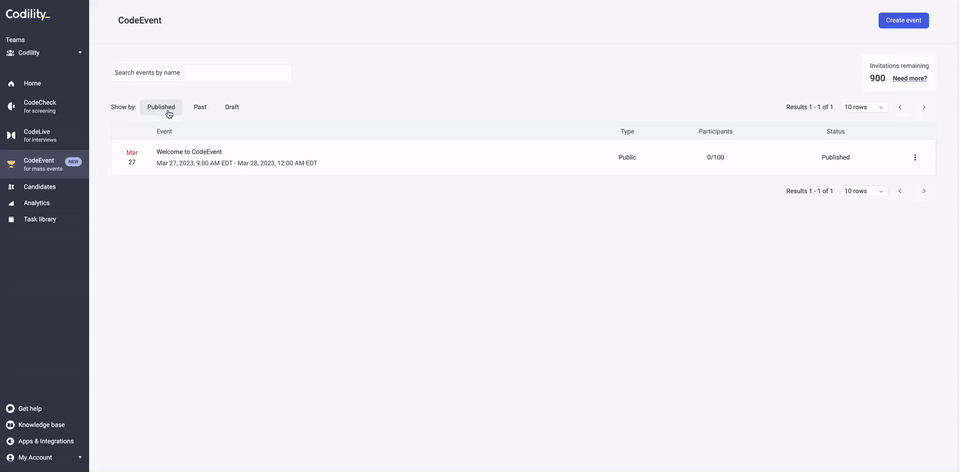The image size is (960, 472).
Task: Select CodeEvent for mass events
Action: [43, 164]
